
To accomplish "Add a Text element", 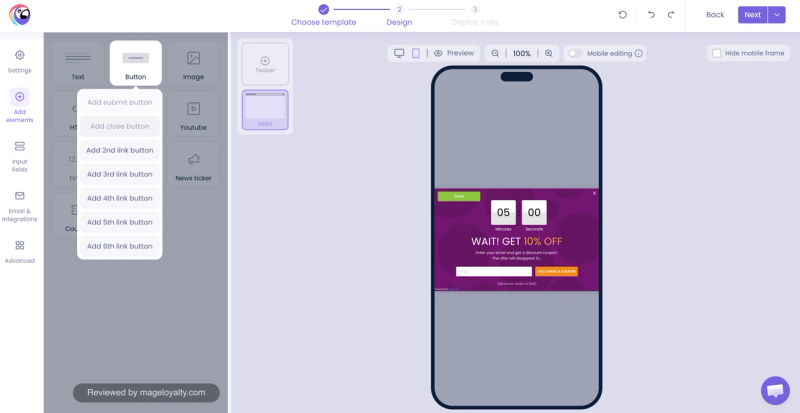I will point(78,63).
